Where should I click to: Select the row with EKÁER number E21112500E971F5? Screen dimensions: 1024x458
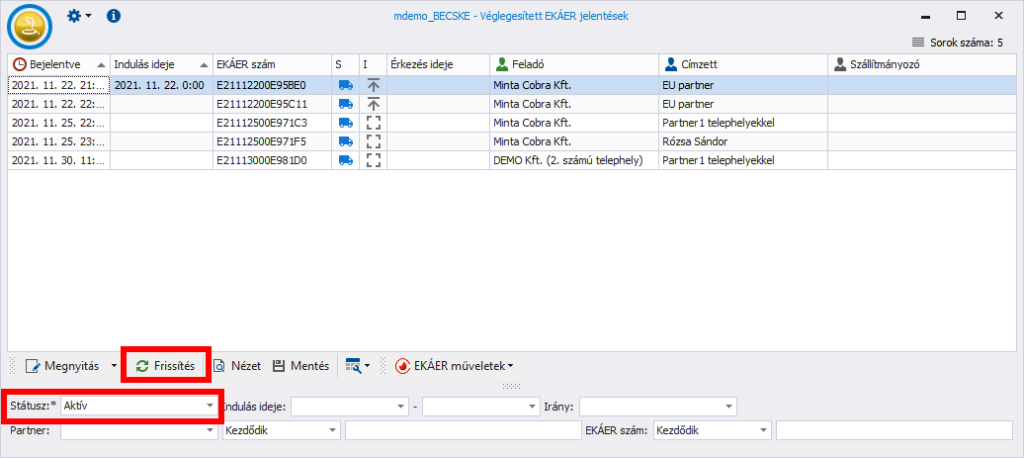pos(270,141)
